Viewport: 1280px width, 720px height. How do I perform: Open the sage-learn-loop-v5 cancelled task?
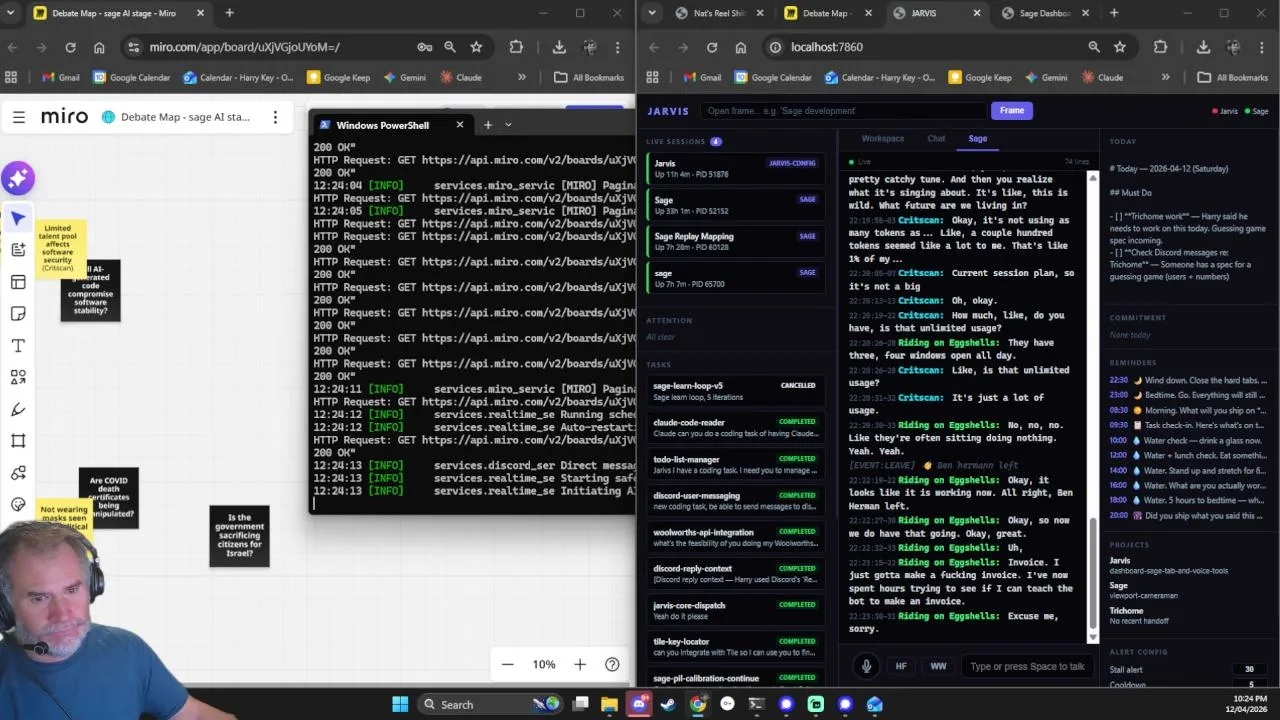pyautogui.click(x=735, y=391)
